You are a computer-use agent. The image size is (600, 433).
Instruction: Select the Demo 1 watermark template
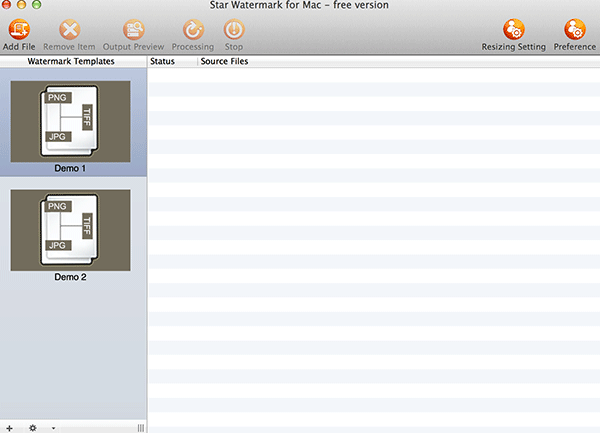70,121
